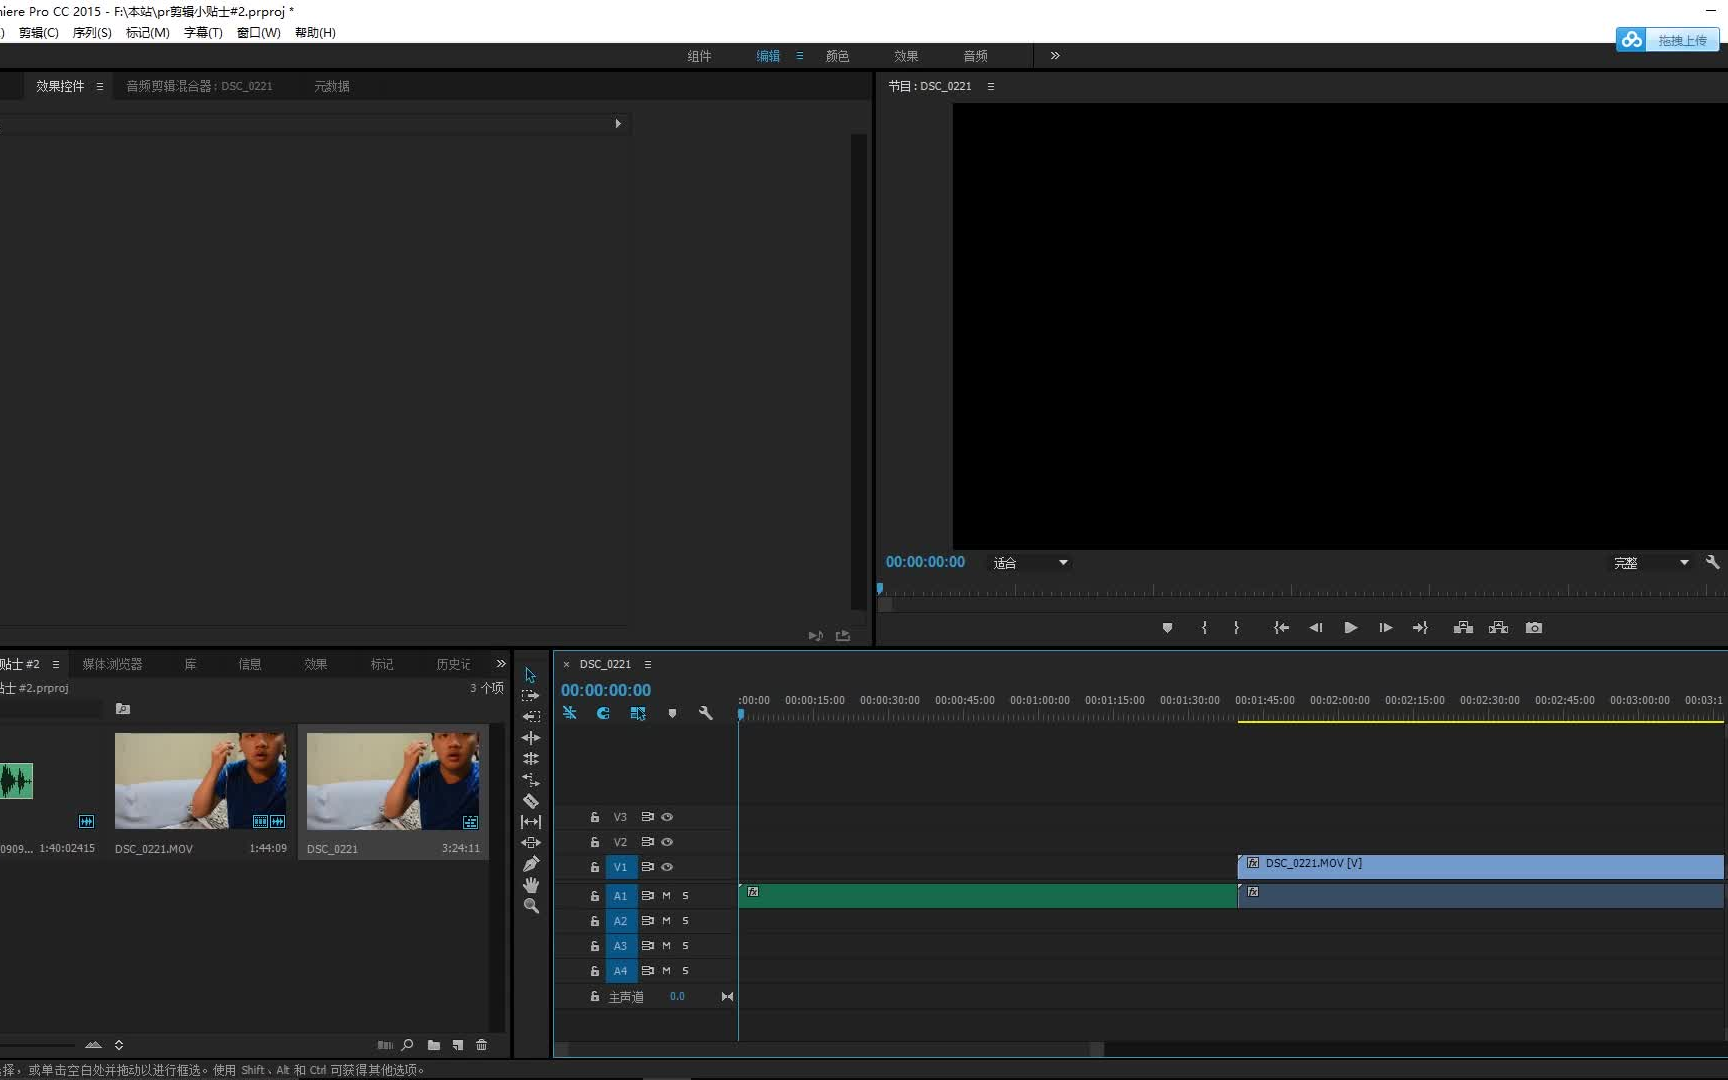
Task: Switch to 颜色 workspace
Action: 837,56
